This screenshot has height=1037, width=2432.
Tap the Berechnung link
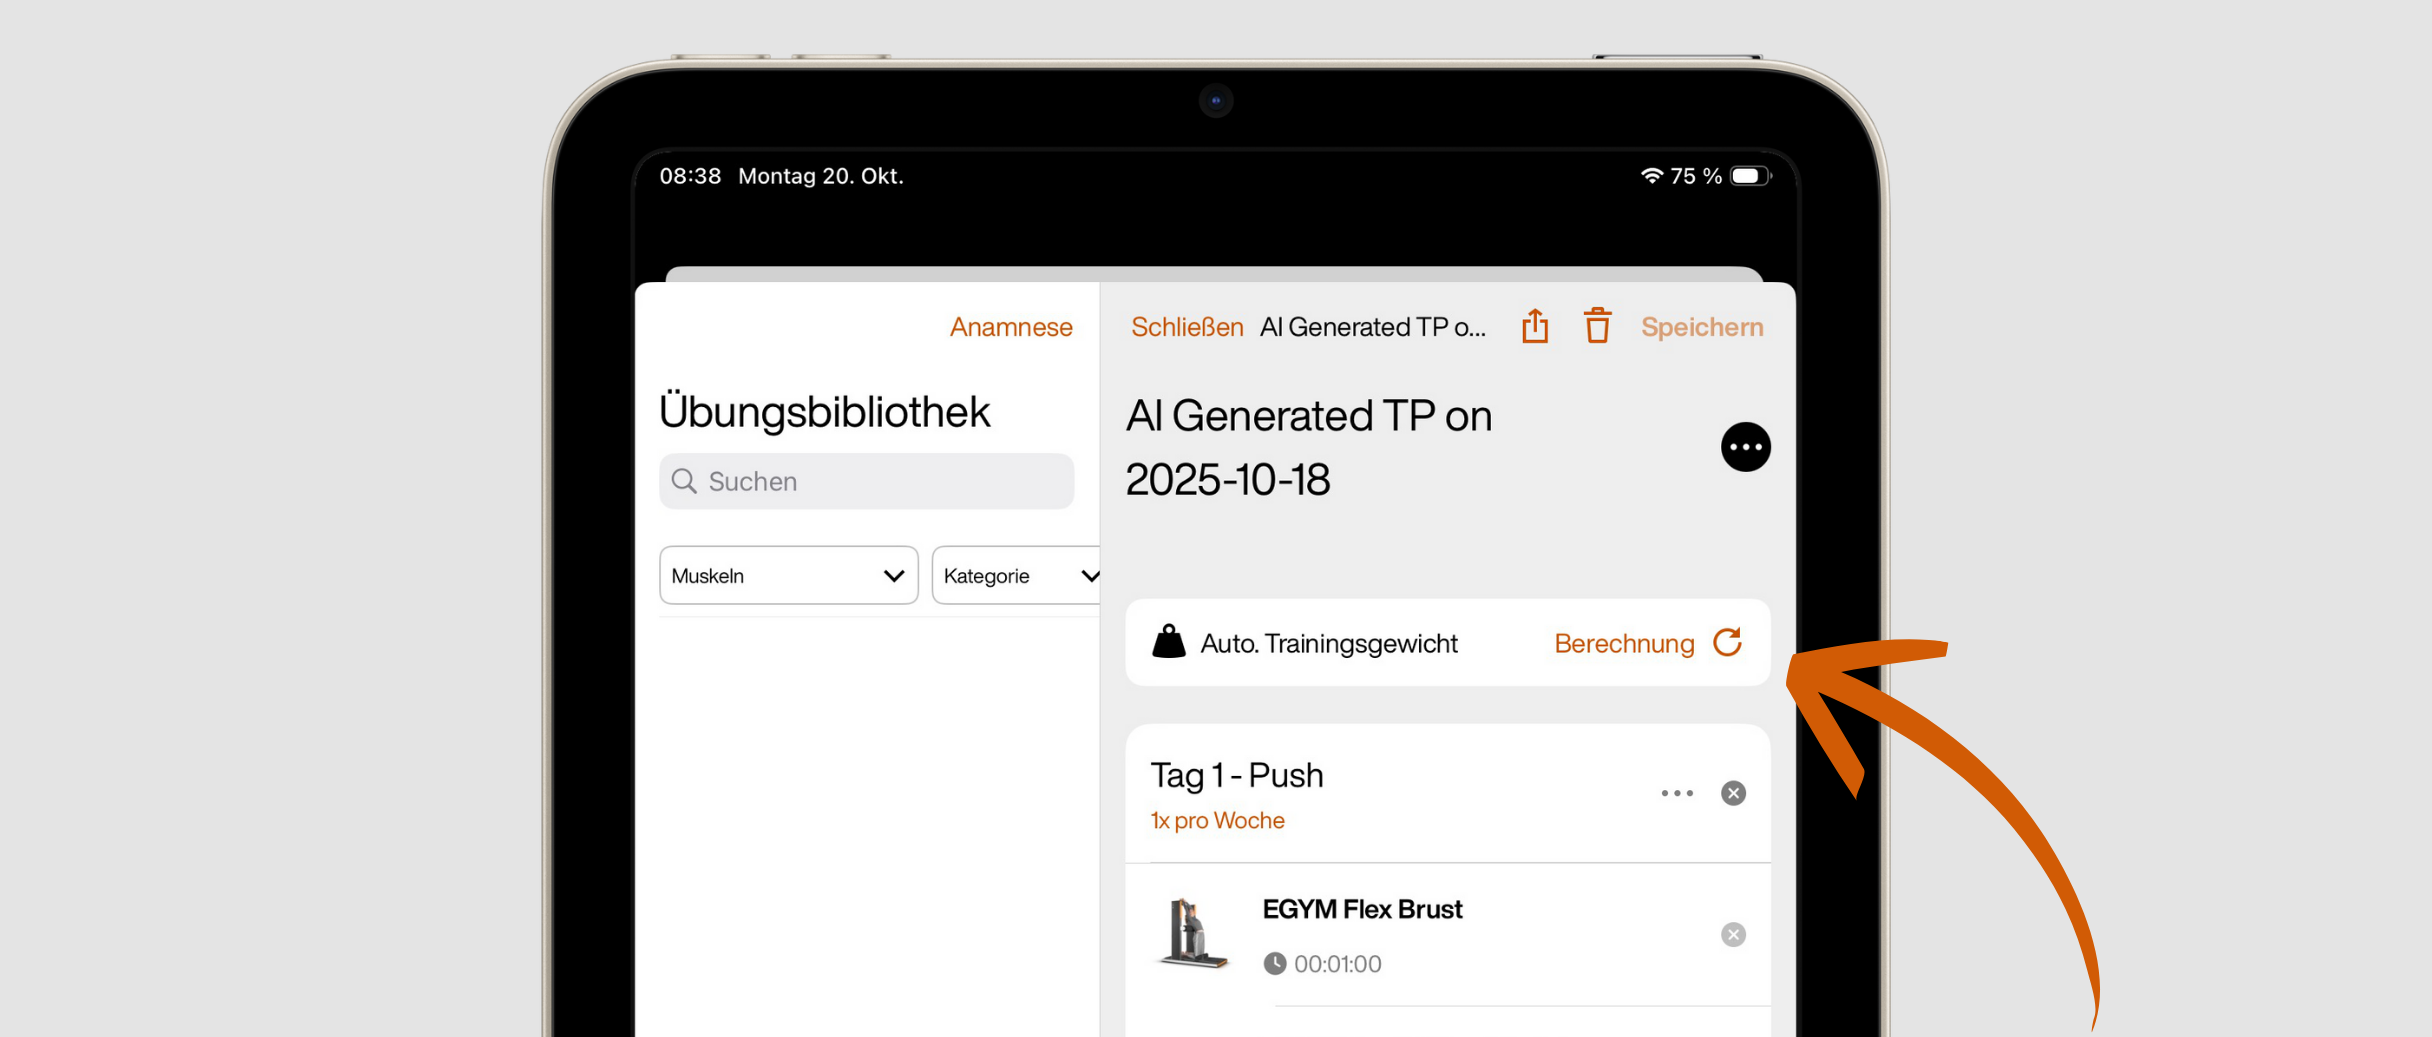(x=1623, y=643)
